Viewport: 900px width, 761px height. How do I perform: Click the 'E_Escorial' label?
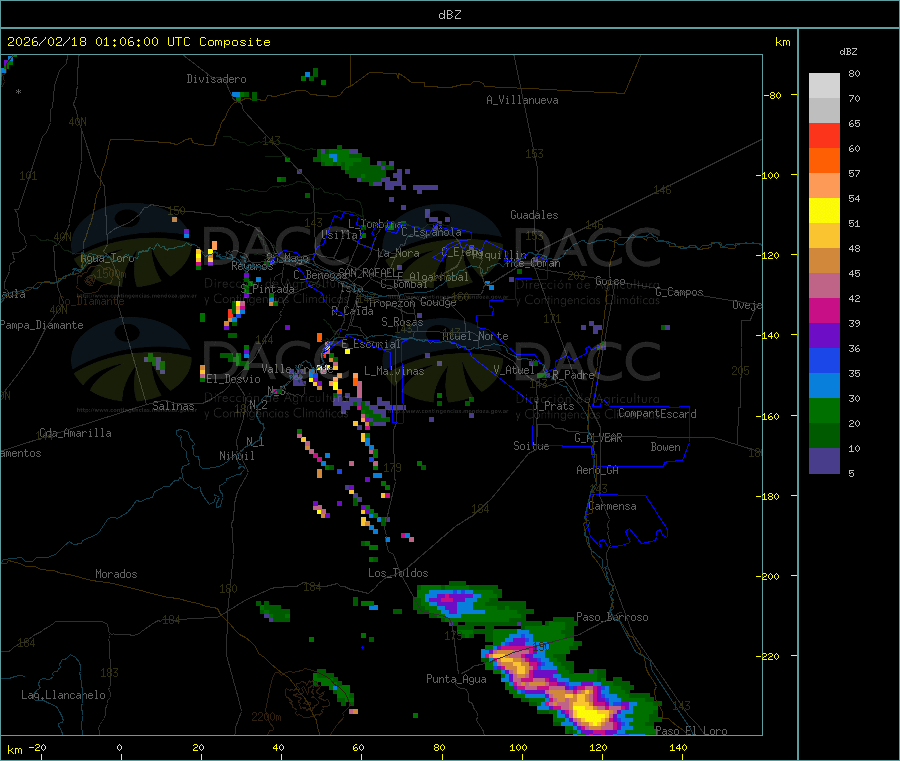point(371,344)
